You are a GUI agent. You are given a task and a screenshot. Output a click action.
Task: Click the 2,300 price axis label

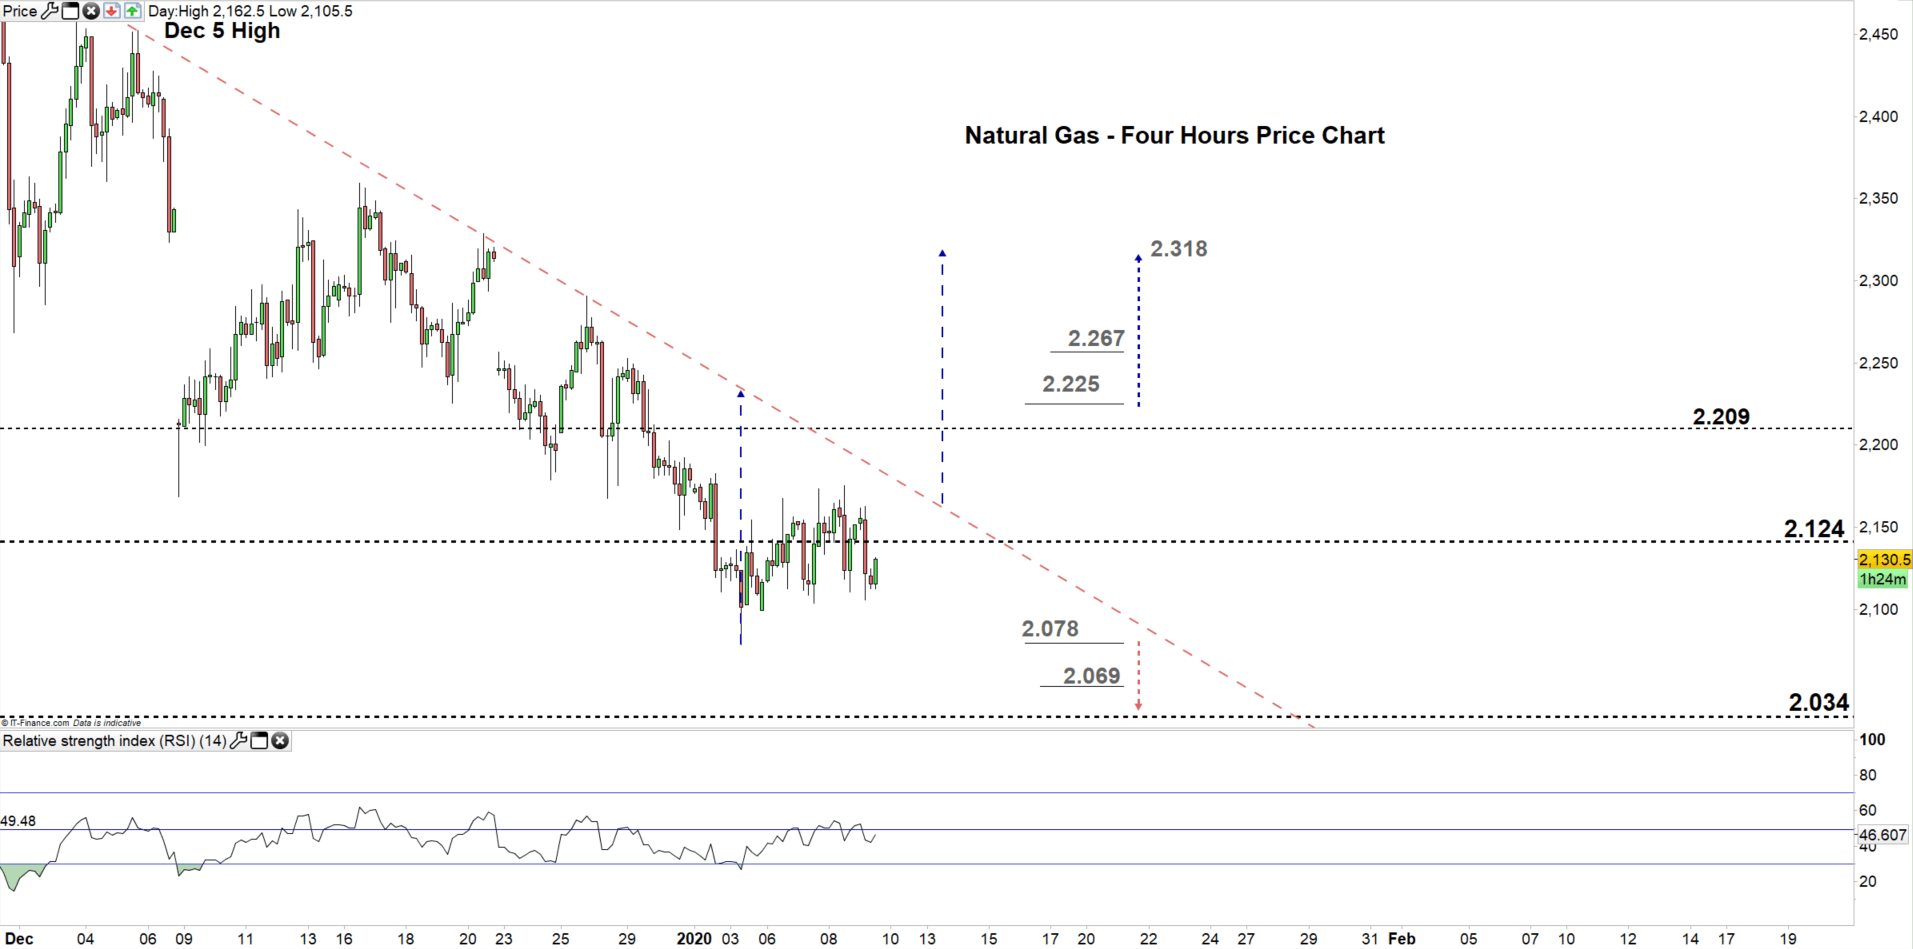[1878, 281]
